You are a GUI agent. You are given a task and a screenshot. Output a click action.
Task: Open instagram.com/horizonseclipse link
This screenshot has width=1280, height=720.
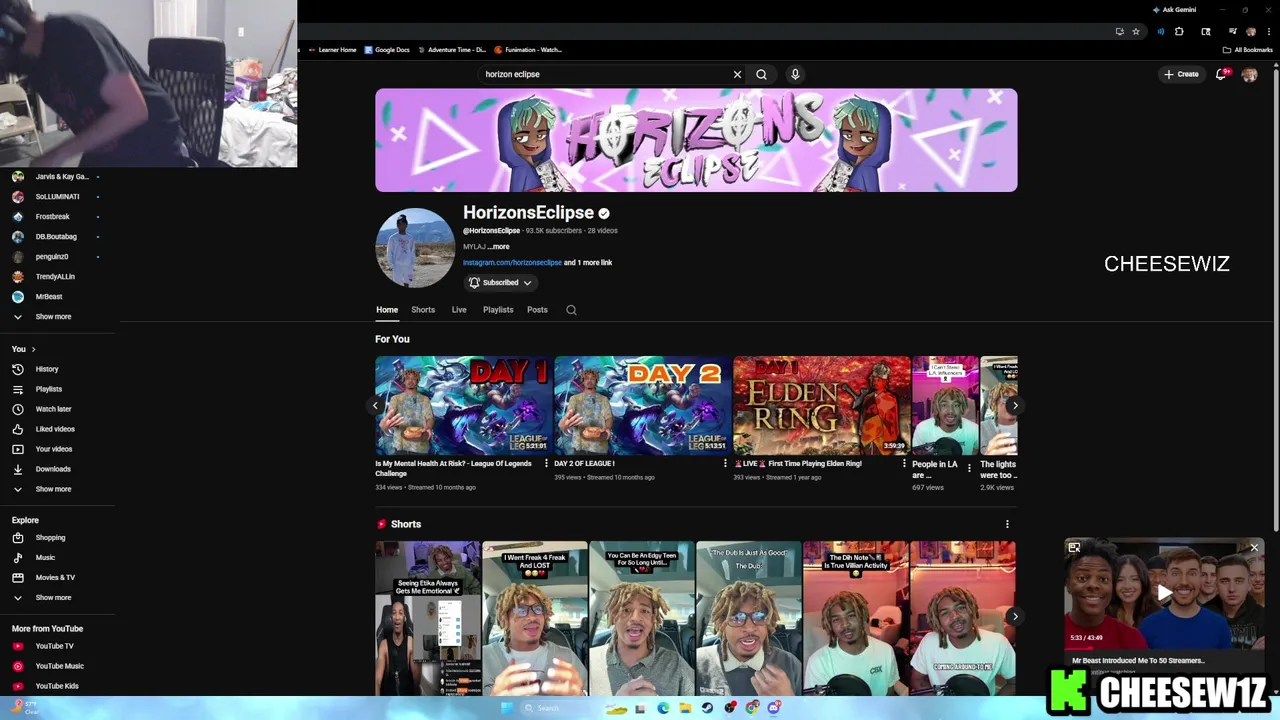(512, 263)
